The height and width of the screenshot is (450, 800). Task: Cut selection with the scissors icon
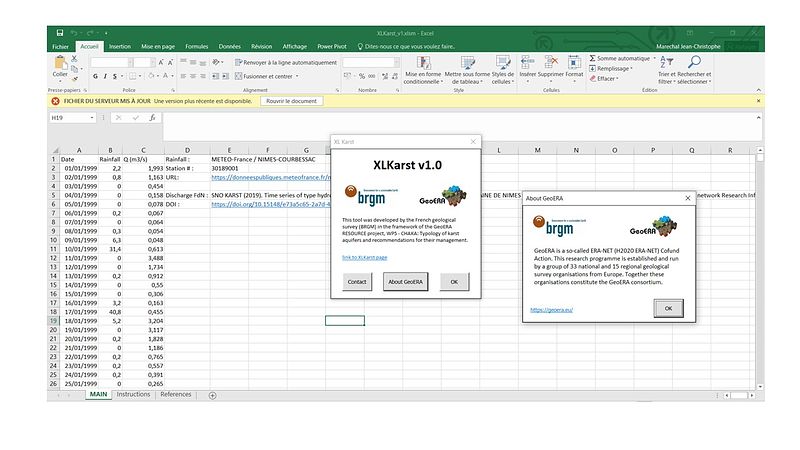[74, 59]
